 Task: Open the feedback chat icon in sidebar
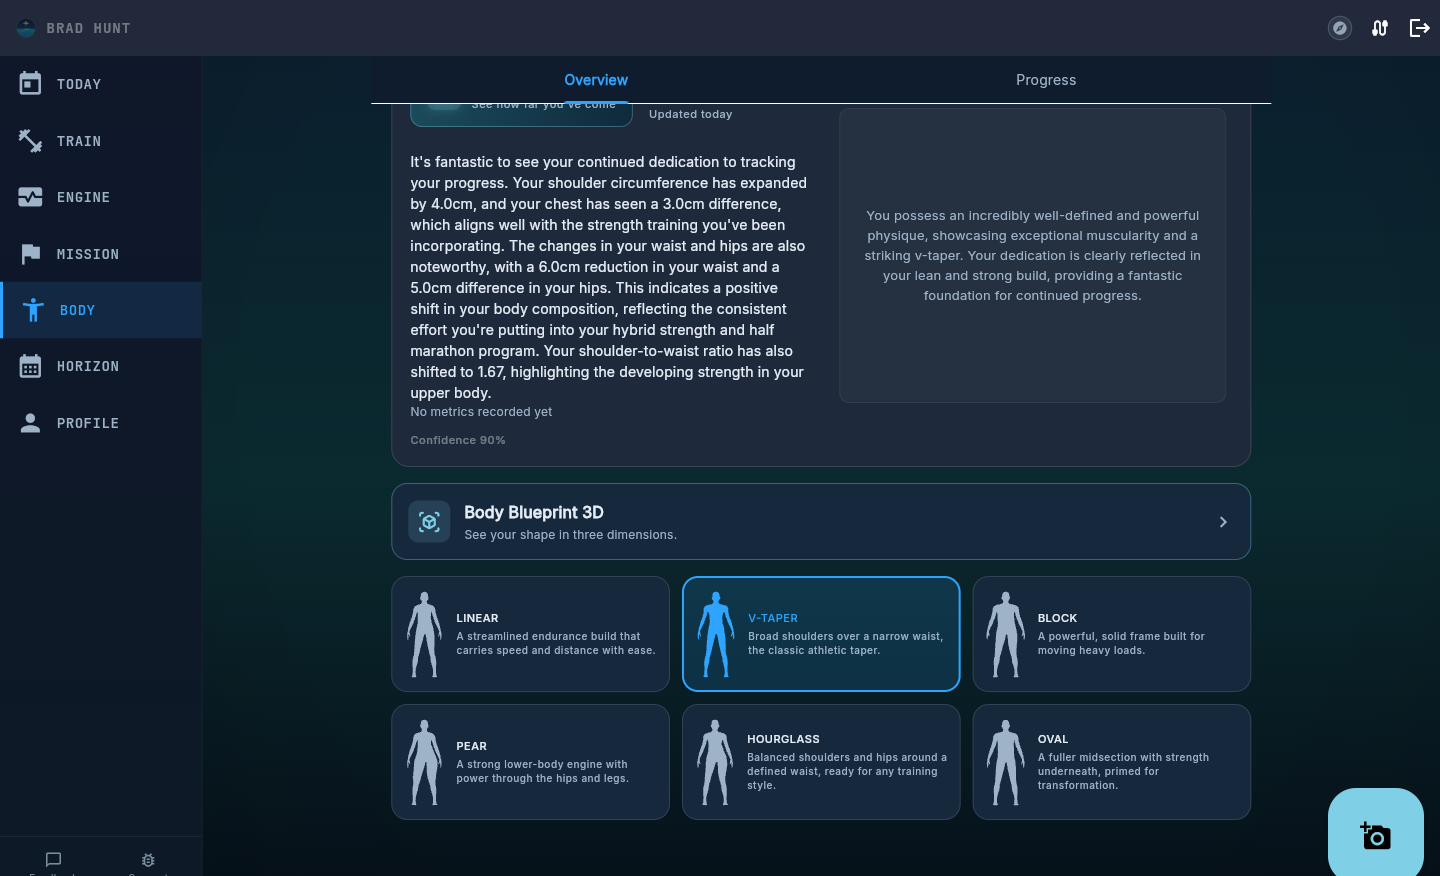[x=54, y=859]
